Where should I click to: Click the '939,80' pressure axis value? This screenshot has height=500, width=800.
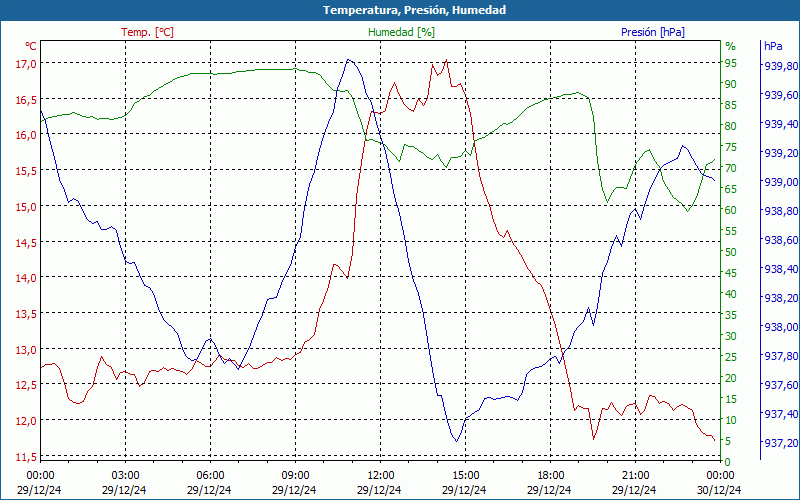[x=779, y=66]
